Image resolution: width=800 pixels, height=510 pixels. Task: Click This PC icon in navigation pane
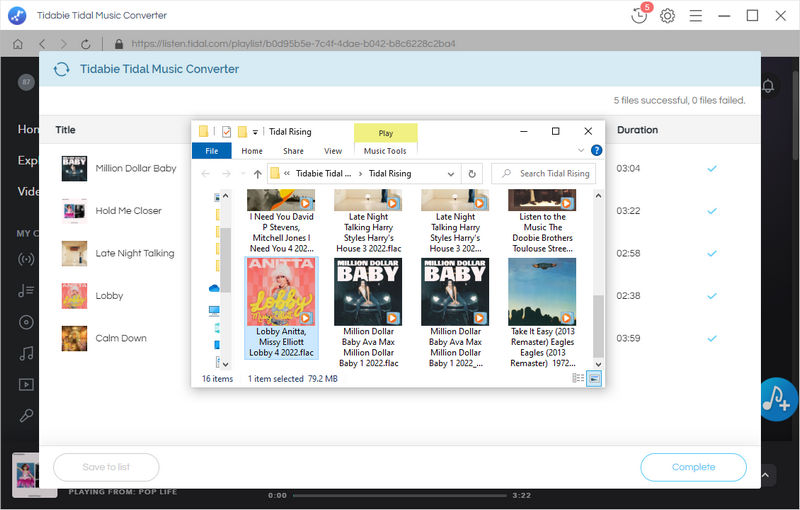(x=214, y=310)
